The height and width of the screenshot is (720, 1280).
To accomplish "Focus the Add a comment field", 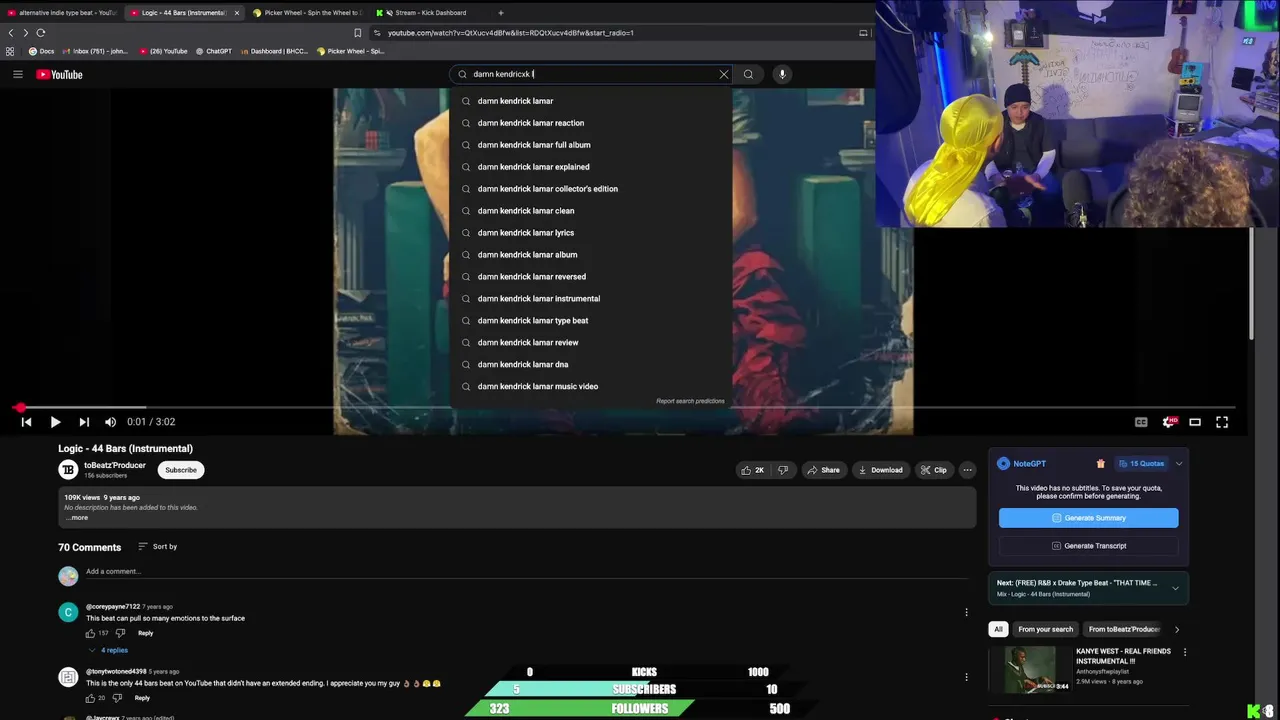I will 527,571.
